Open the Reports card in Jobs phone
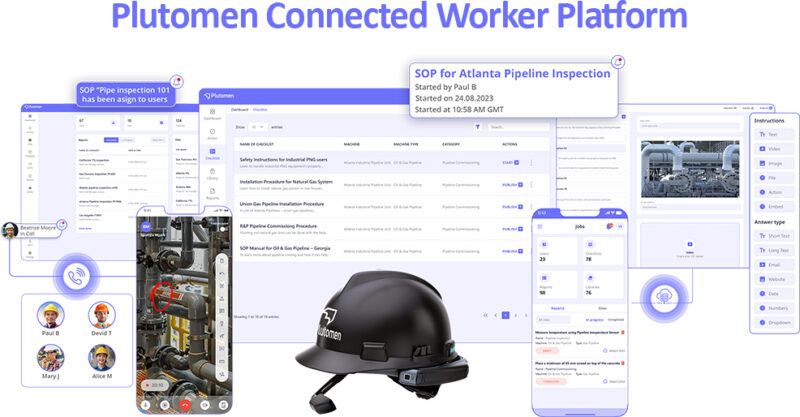 click(557, 285)
